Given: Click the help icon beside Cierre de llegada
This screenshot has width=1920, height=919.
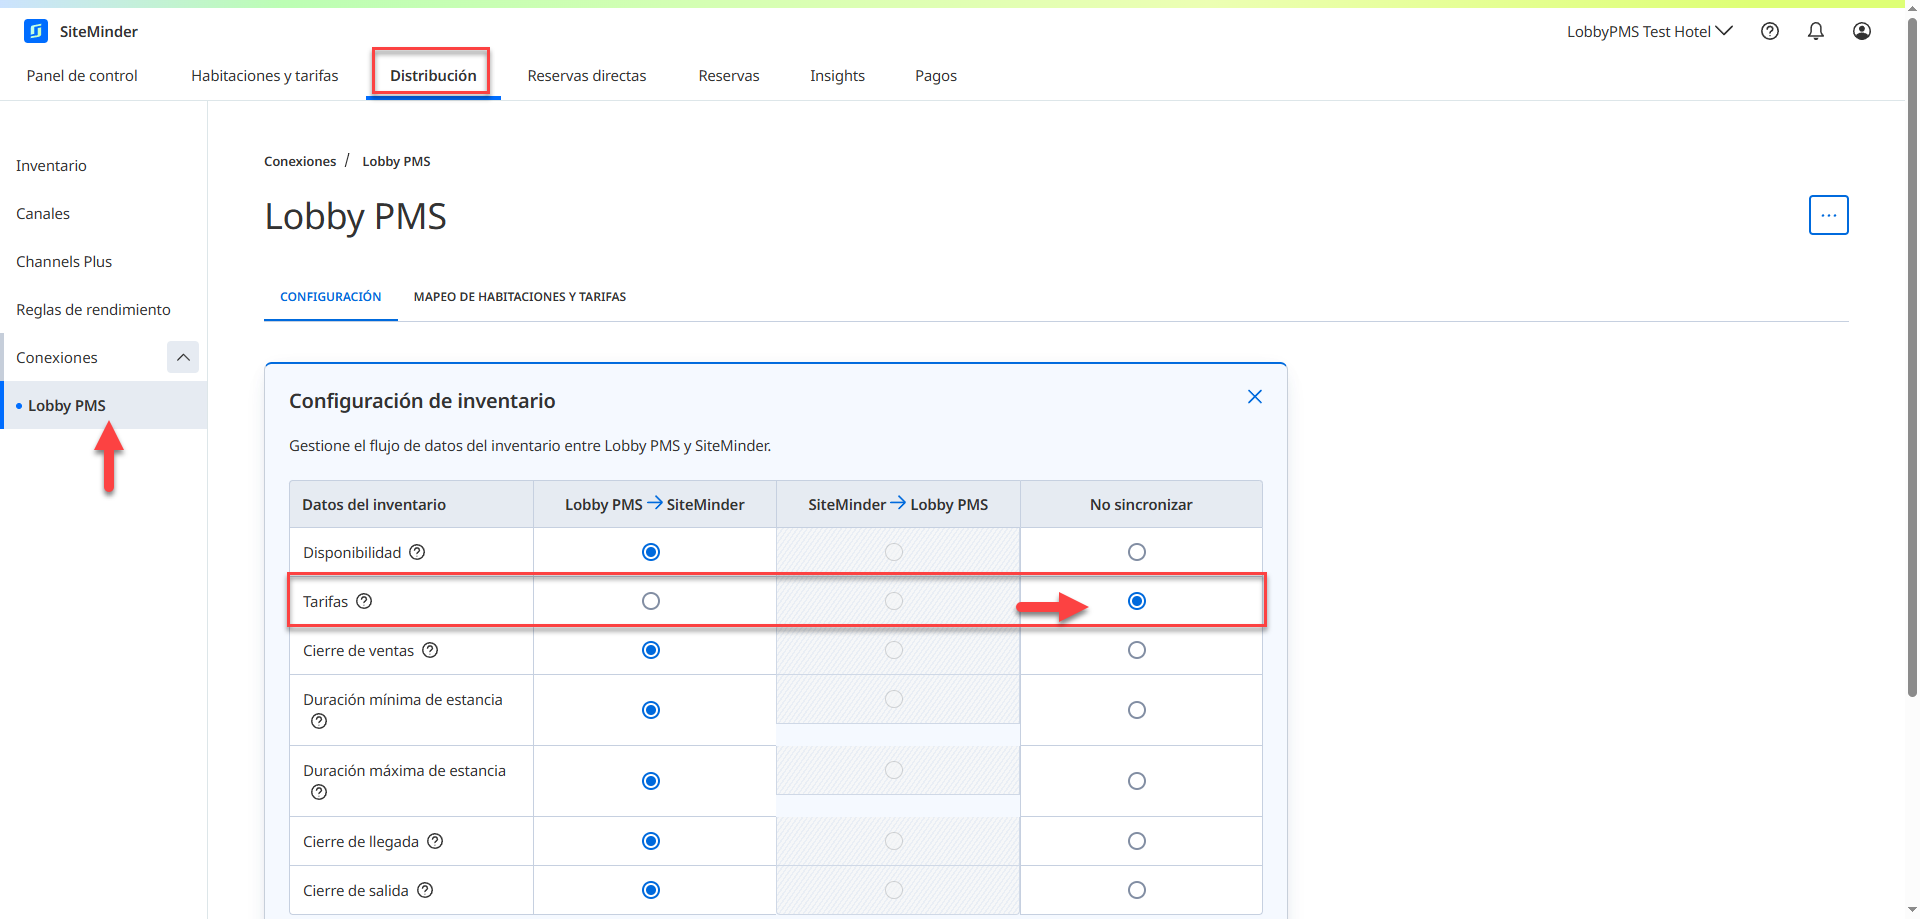Looking at the screenshot, I should tap(435, 841).
